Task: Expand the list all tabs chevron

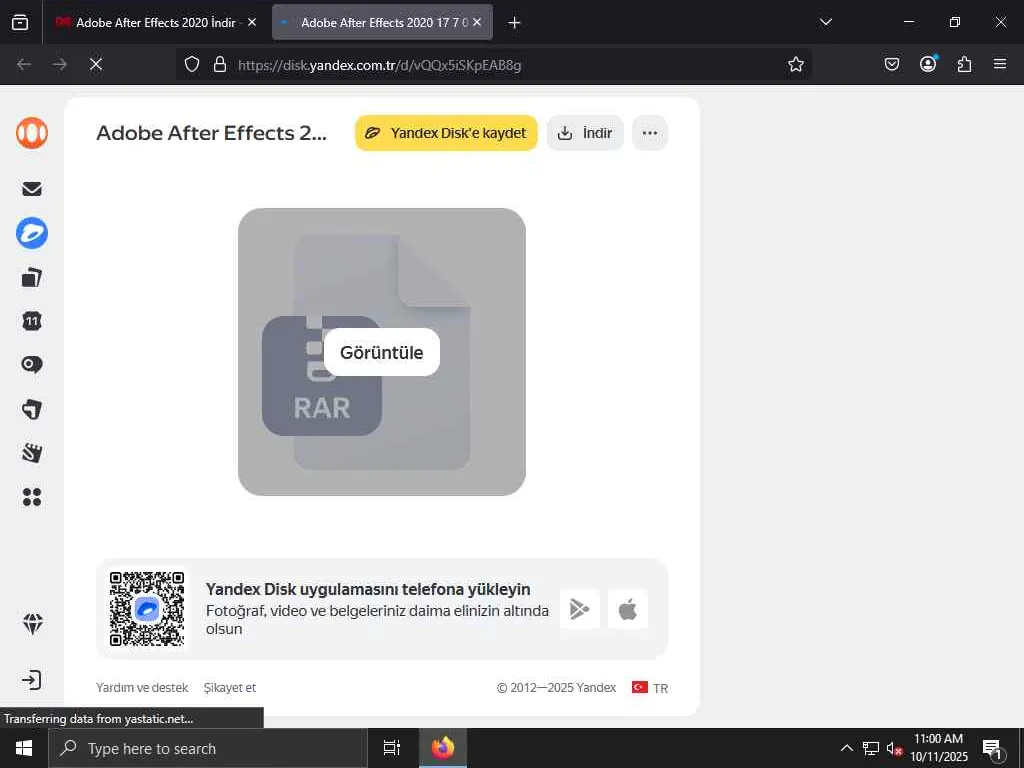Action: coord(825,22)
